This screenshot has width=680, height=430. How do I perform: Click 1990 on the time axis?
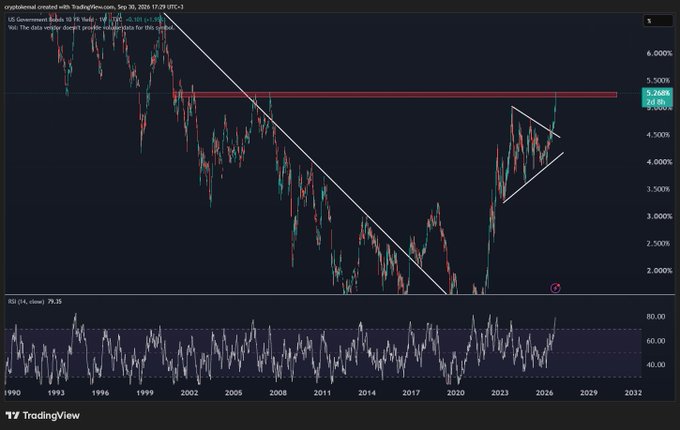[12, 393]
